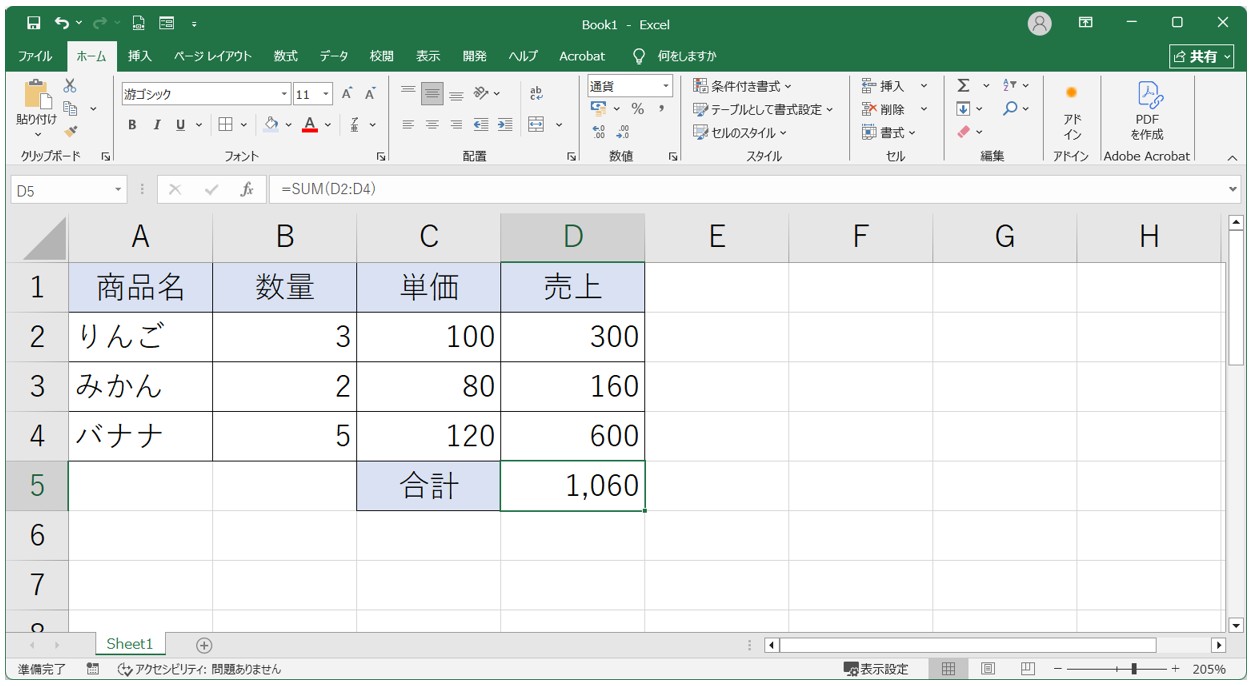Viewport: 1254px width, 686px height.
Task: Toggle left text alignment
Action: click(x=408, y=125)
